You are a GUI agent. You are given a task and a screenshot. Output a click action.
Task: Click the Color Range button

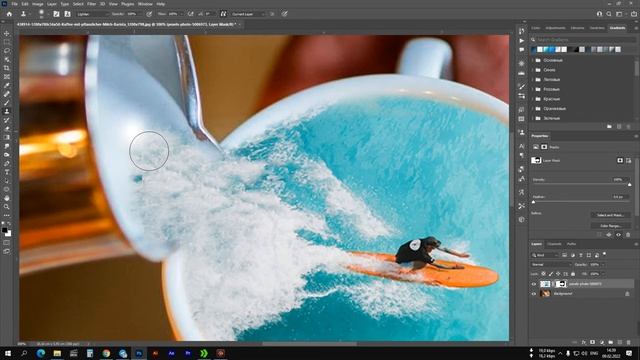coord(611,226)
